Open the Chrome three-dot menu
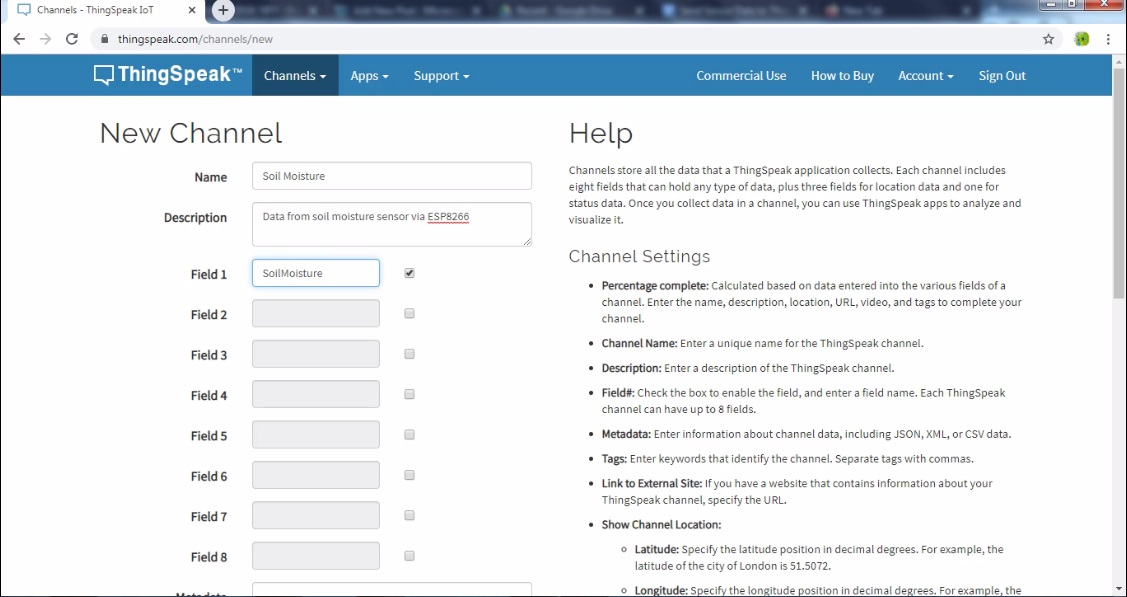Image resolution: width=1127 pixels, height=597 pixels. 1108,39
